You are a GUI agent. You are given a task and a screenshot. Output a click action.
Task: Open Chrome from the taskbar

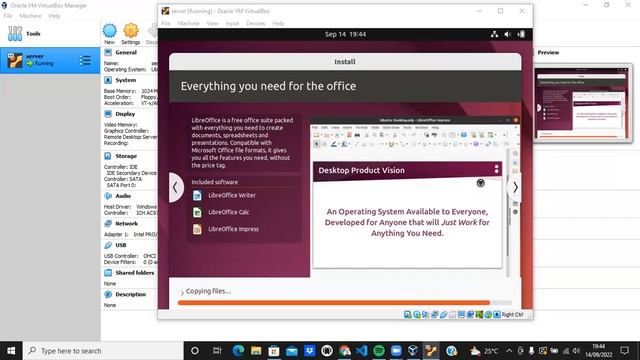point(344,351)
